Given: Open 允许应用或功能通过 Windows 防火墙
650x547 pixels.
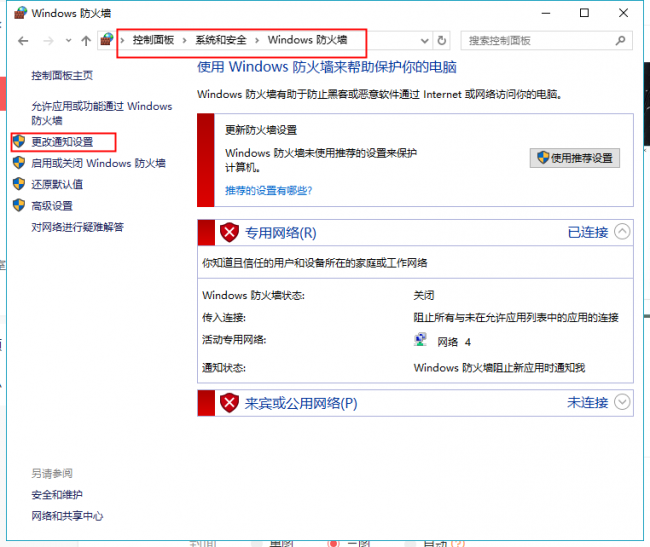Looking at the screenshot, I should (102, 113).
